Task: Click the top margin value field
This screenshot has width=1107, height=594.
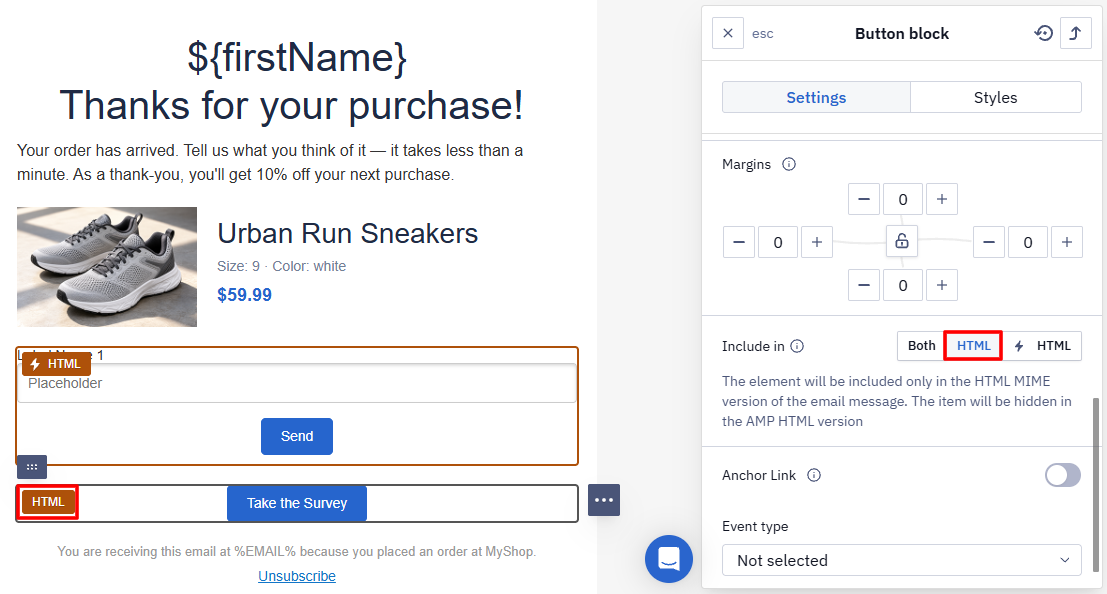Action: (x=903, y=199)
